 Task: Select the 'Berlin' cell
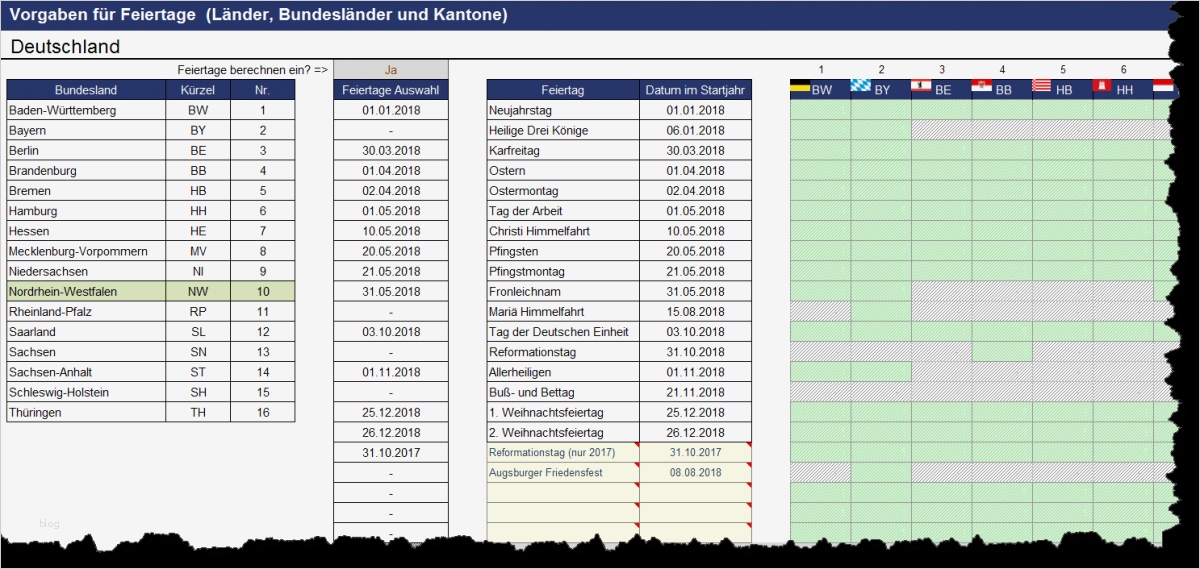coord(86,150)
